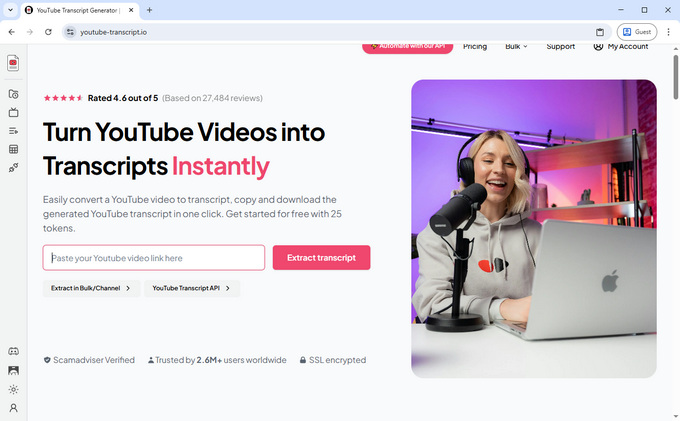Open a new tab with the plus button
680x421 pixels.
click(x=149, y=10)
